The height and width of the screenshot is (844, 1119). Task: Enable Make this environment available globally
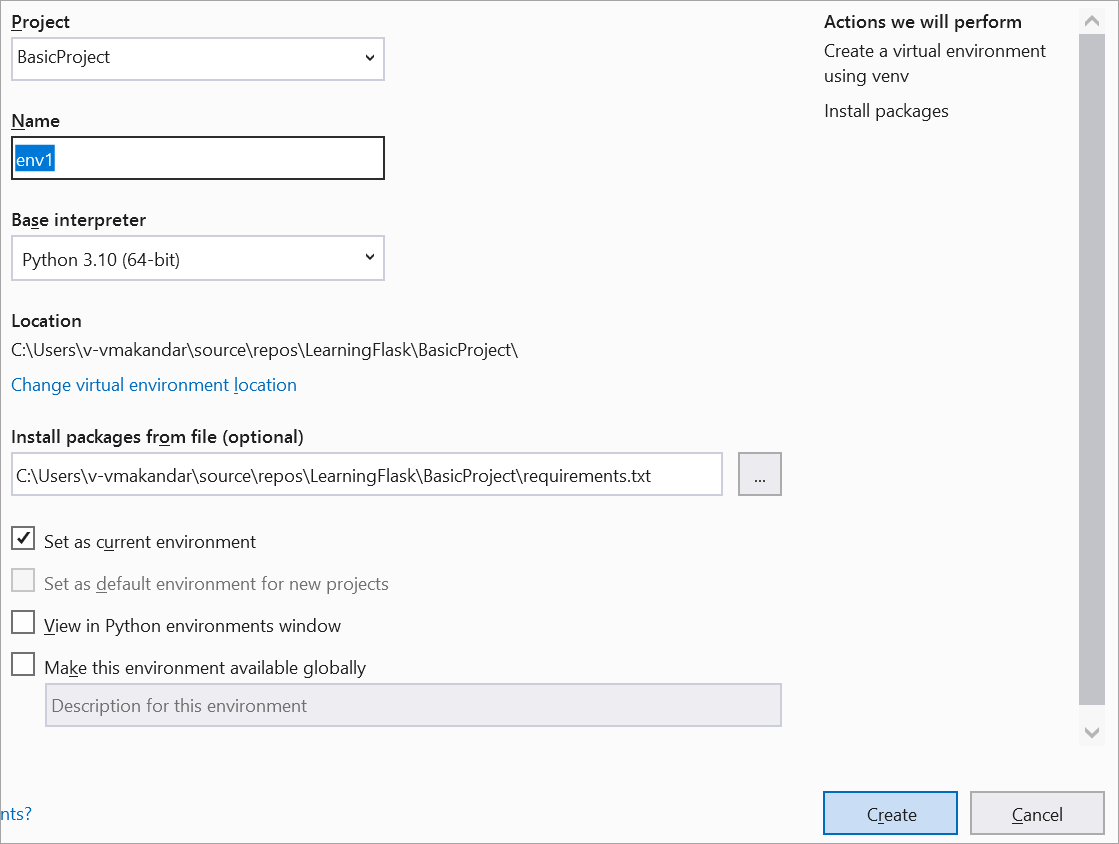click(22, 664)
